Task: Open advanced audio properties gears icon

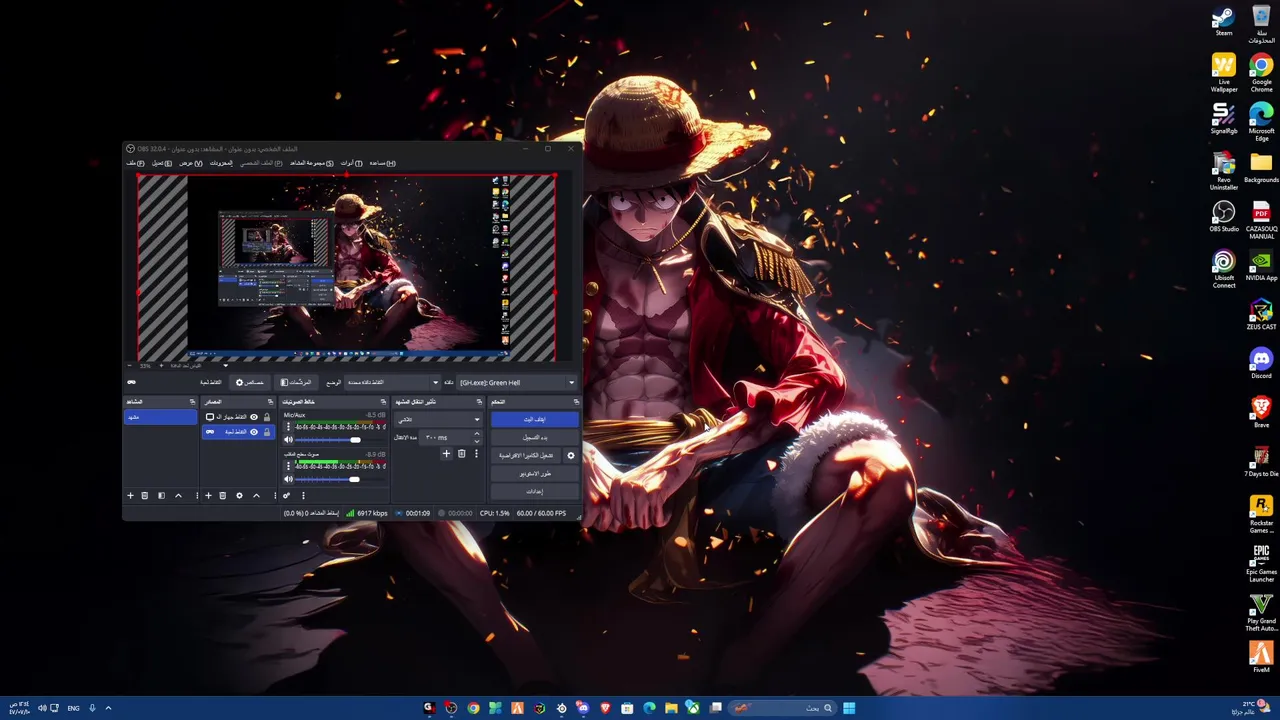Action: [x=286, y=496]
